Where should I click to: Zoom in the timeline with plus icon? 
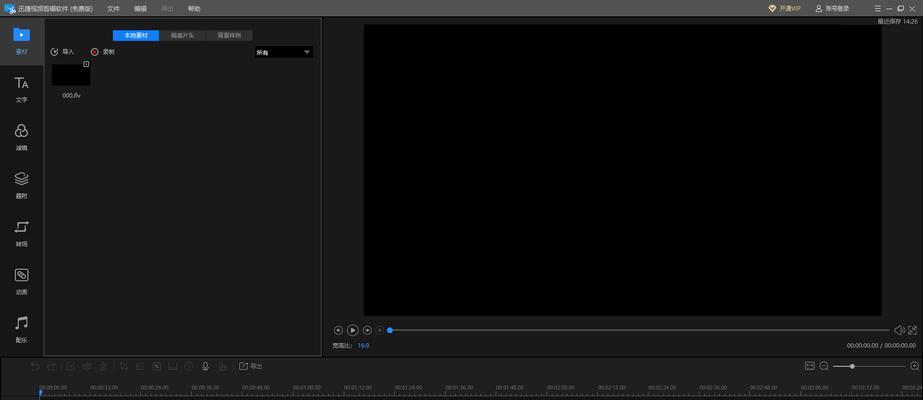914,366
